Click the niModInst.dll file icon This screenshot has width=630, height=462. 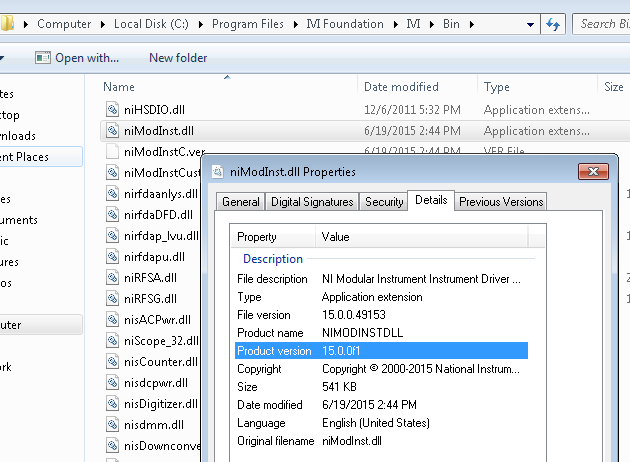(112, 130)
